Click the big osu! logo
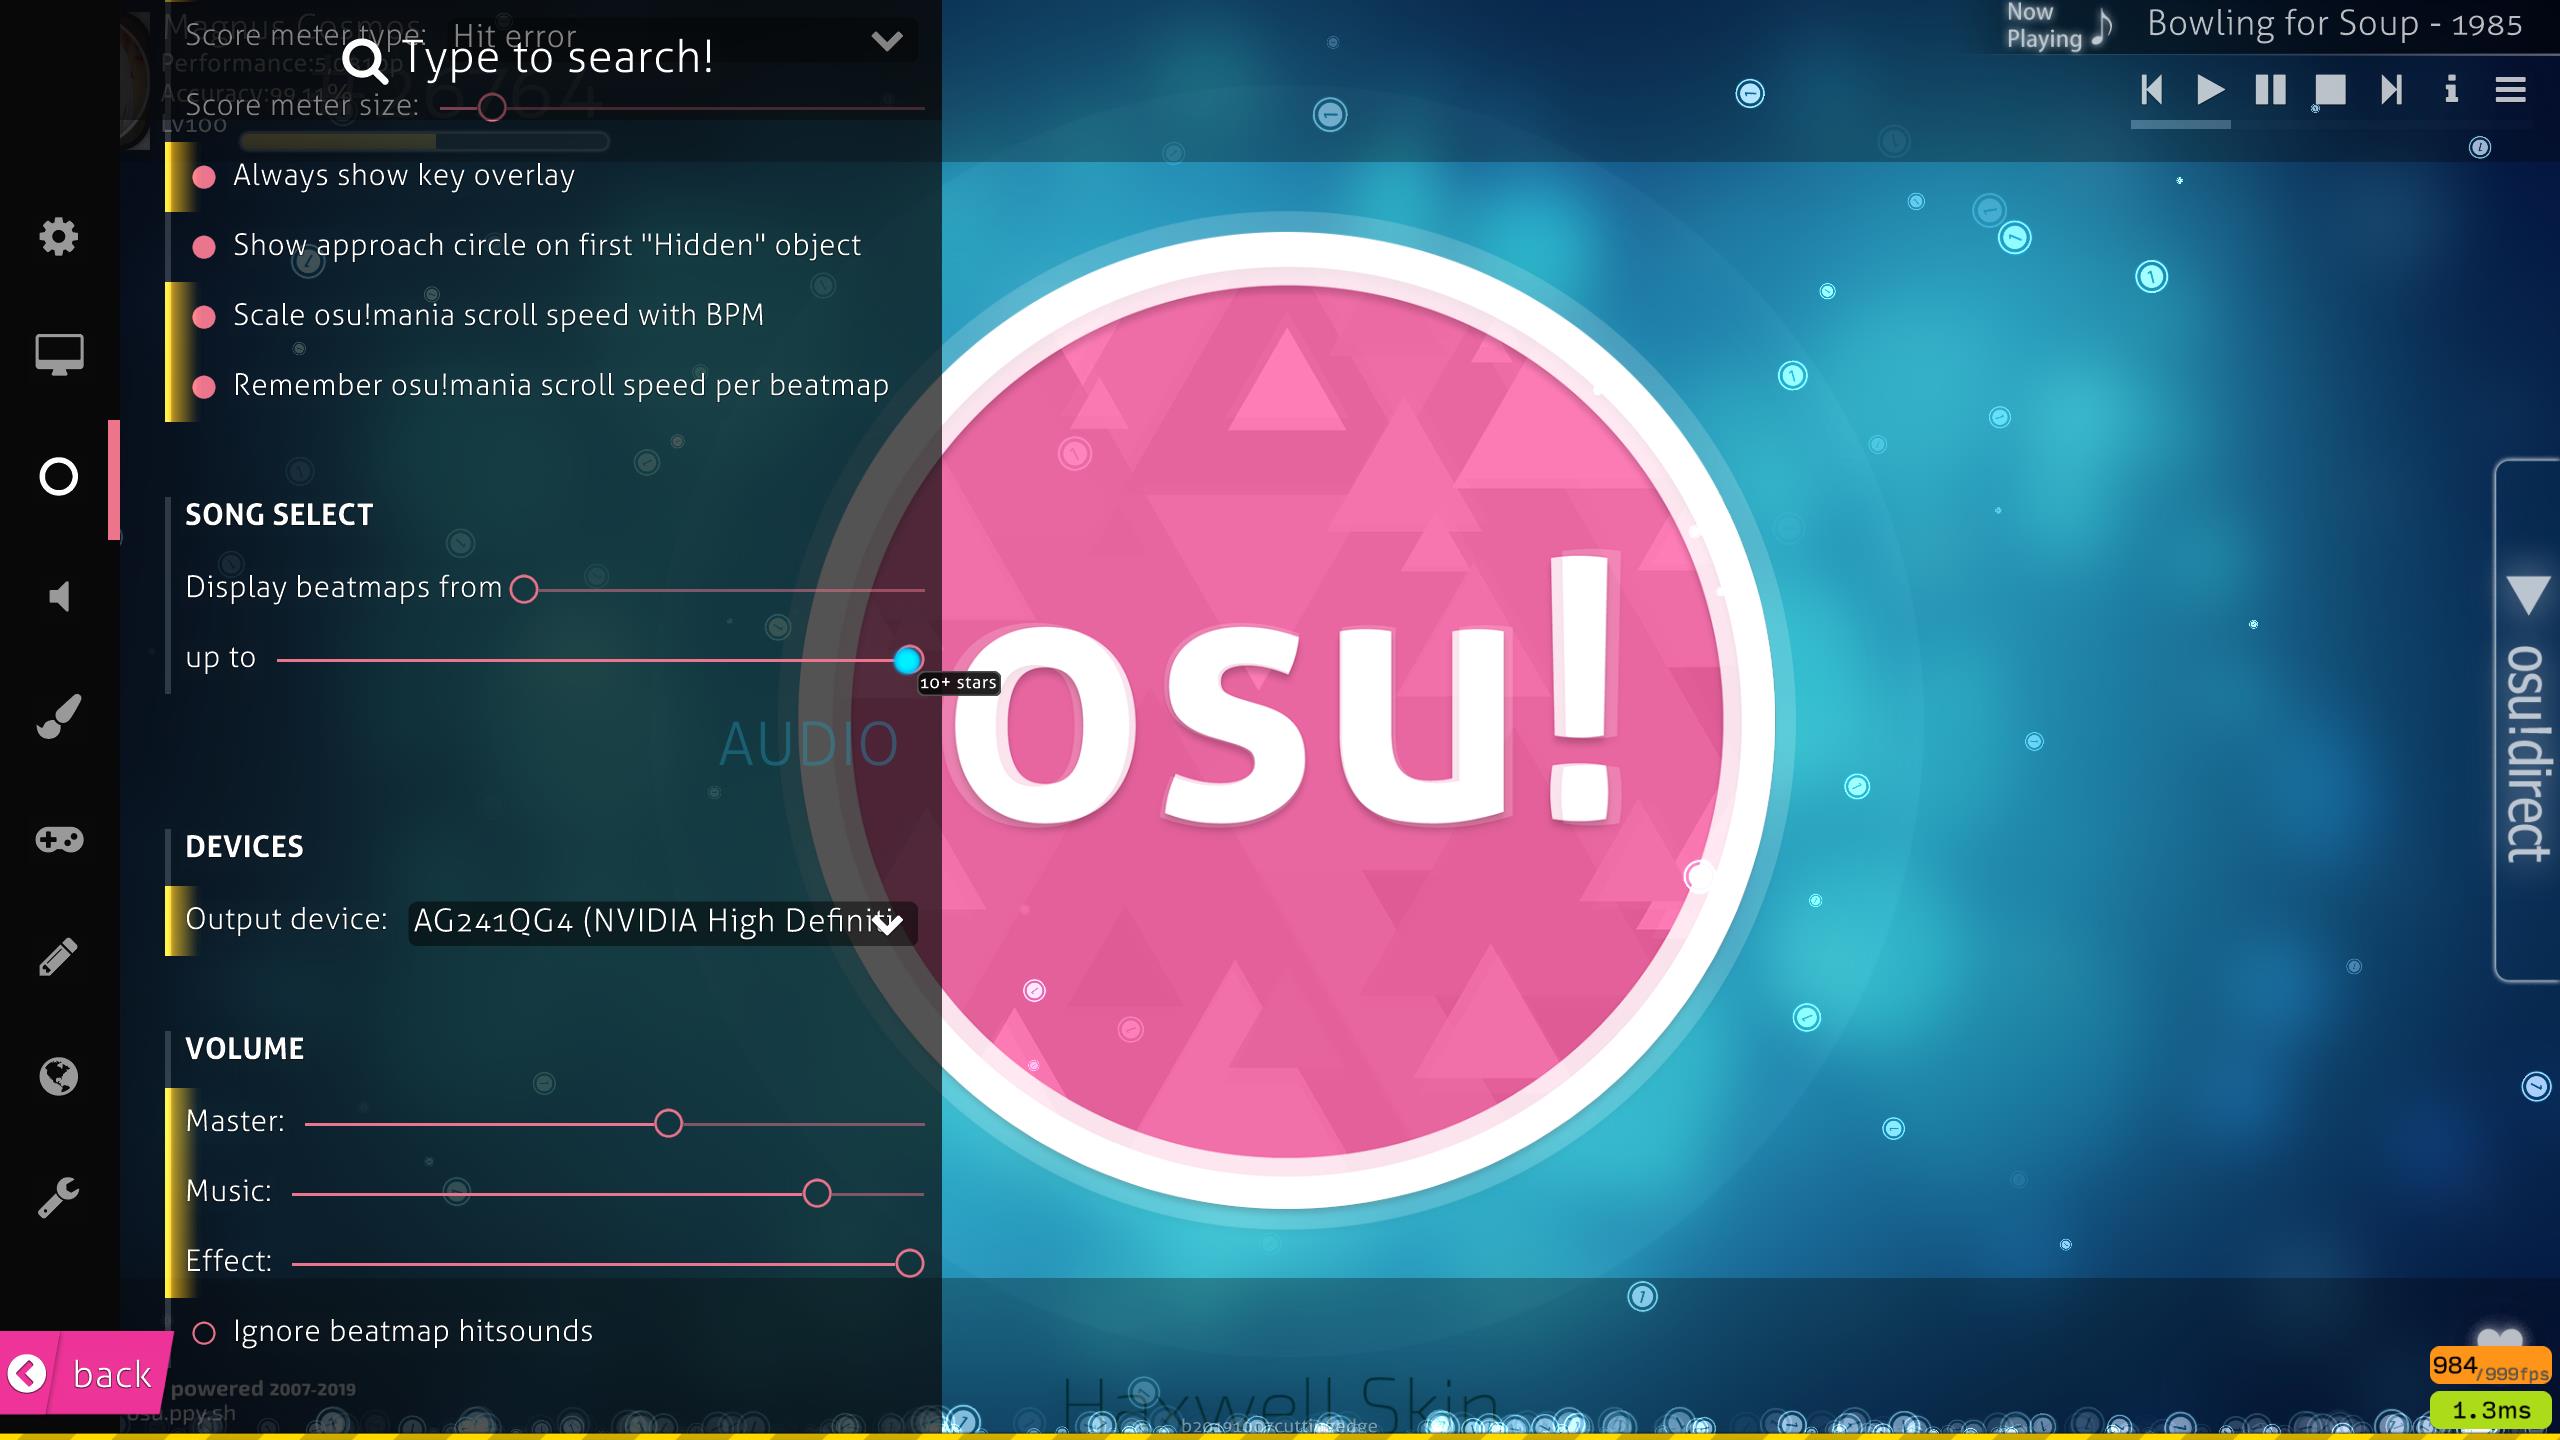2560x1440 pixels. (1287, 720)
